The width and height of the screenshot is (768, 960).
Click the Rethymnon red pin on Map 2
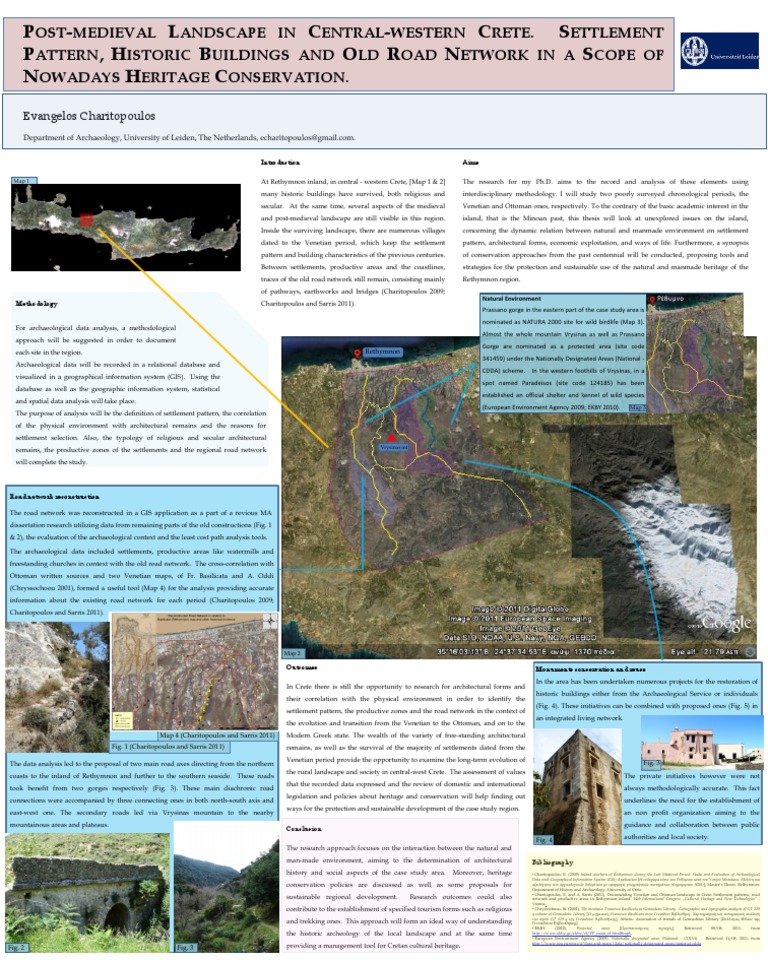[x=357, y=353]
